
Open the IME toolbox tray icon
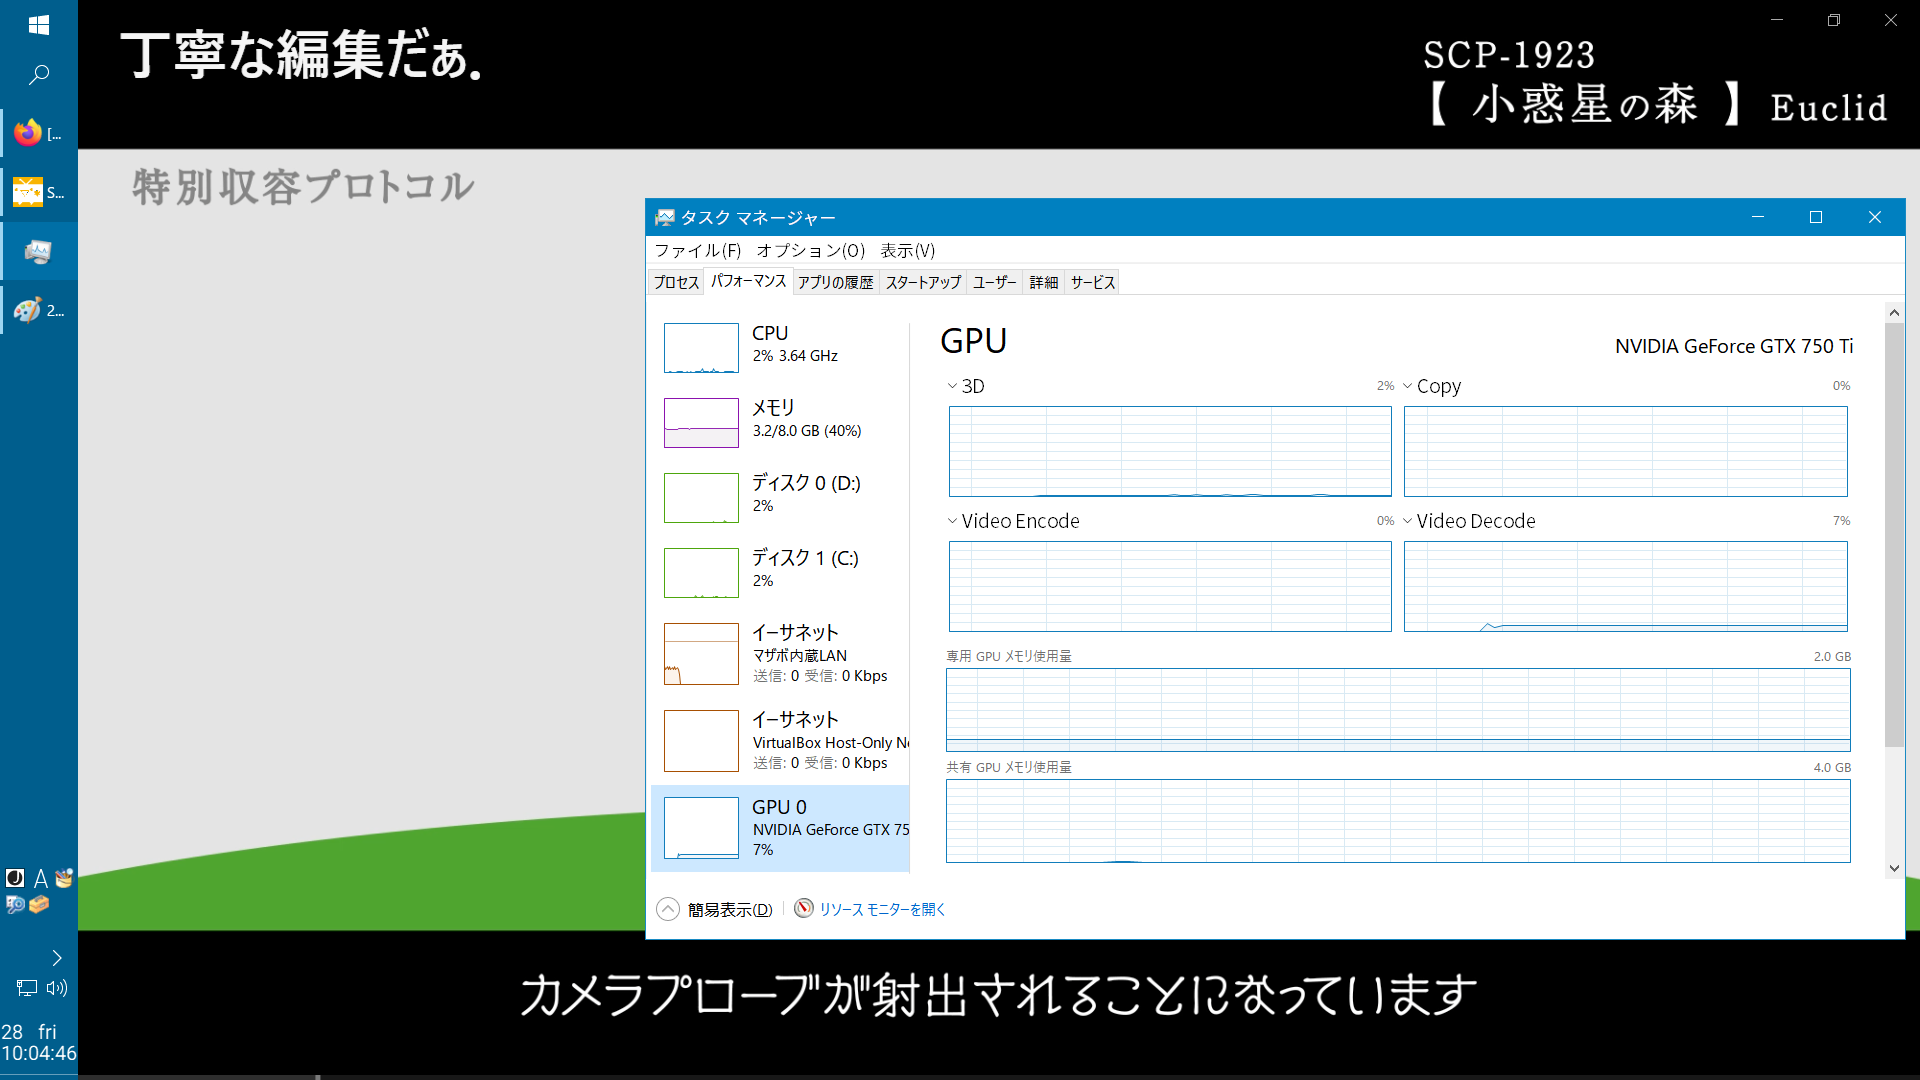[x=38, y=905]
